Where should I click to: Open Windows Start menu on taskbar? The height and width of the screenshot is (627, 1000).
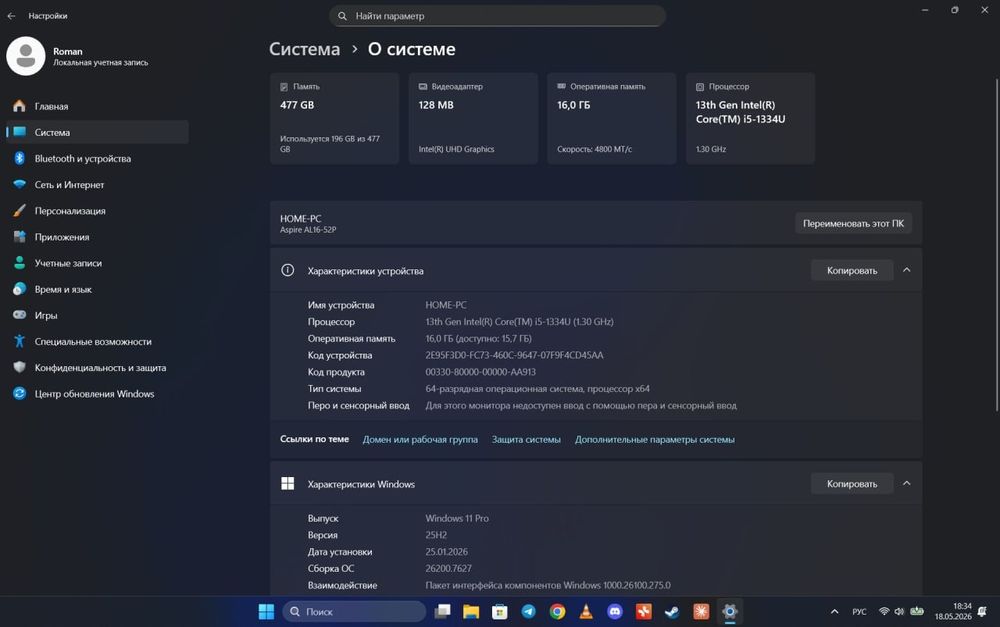pyautogui.click(x=266, y=612)
